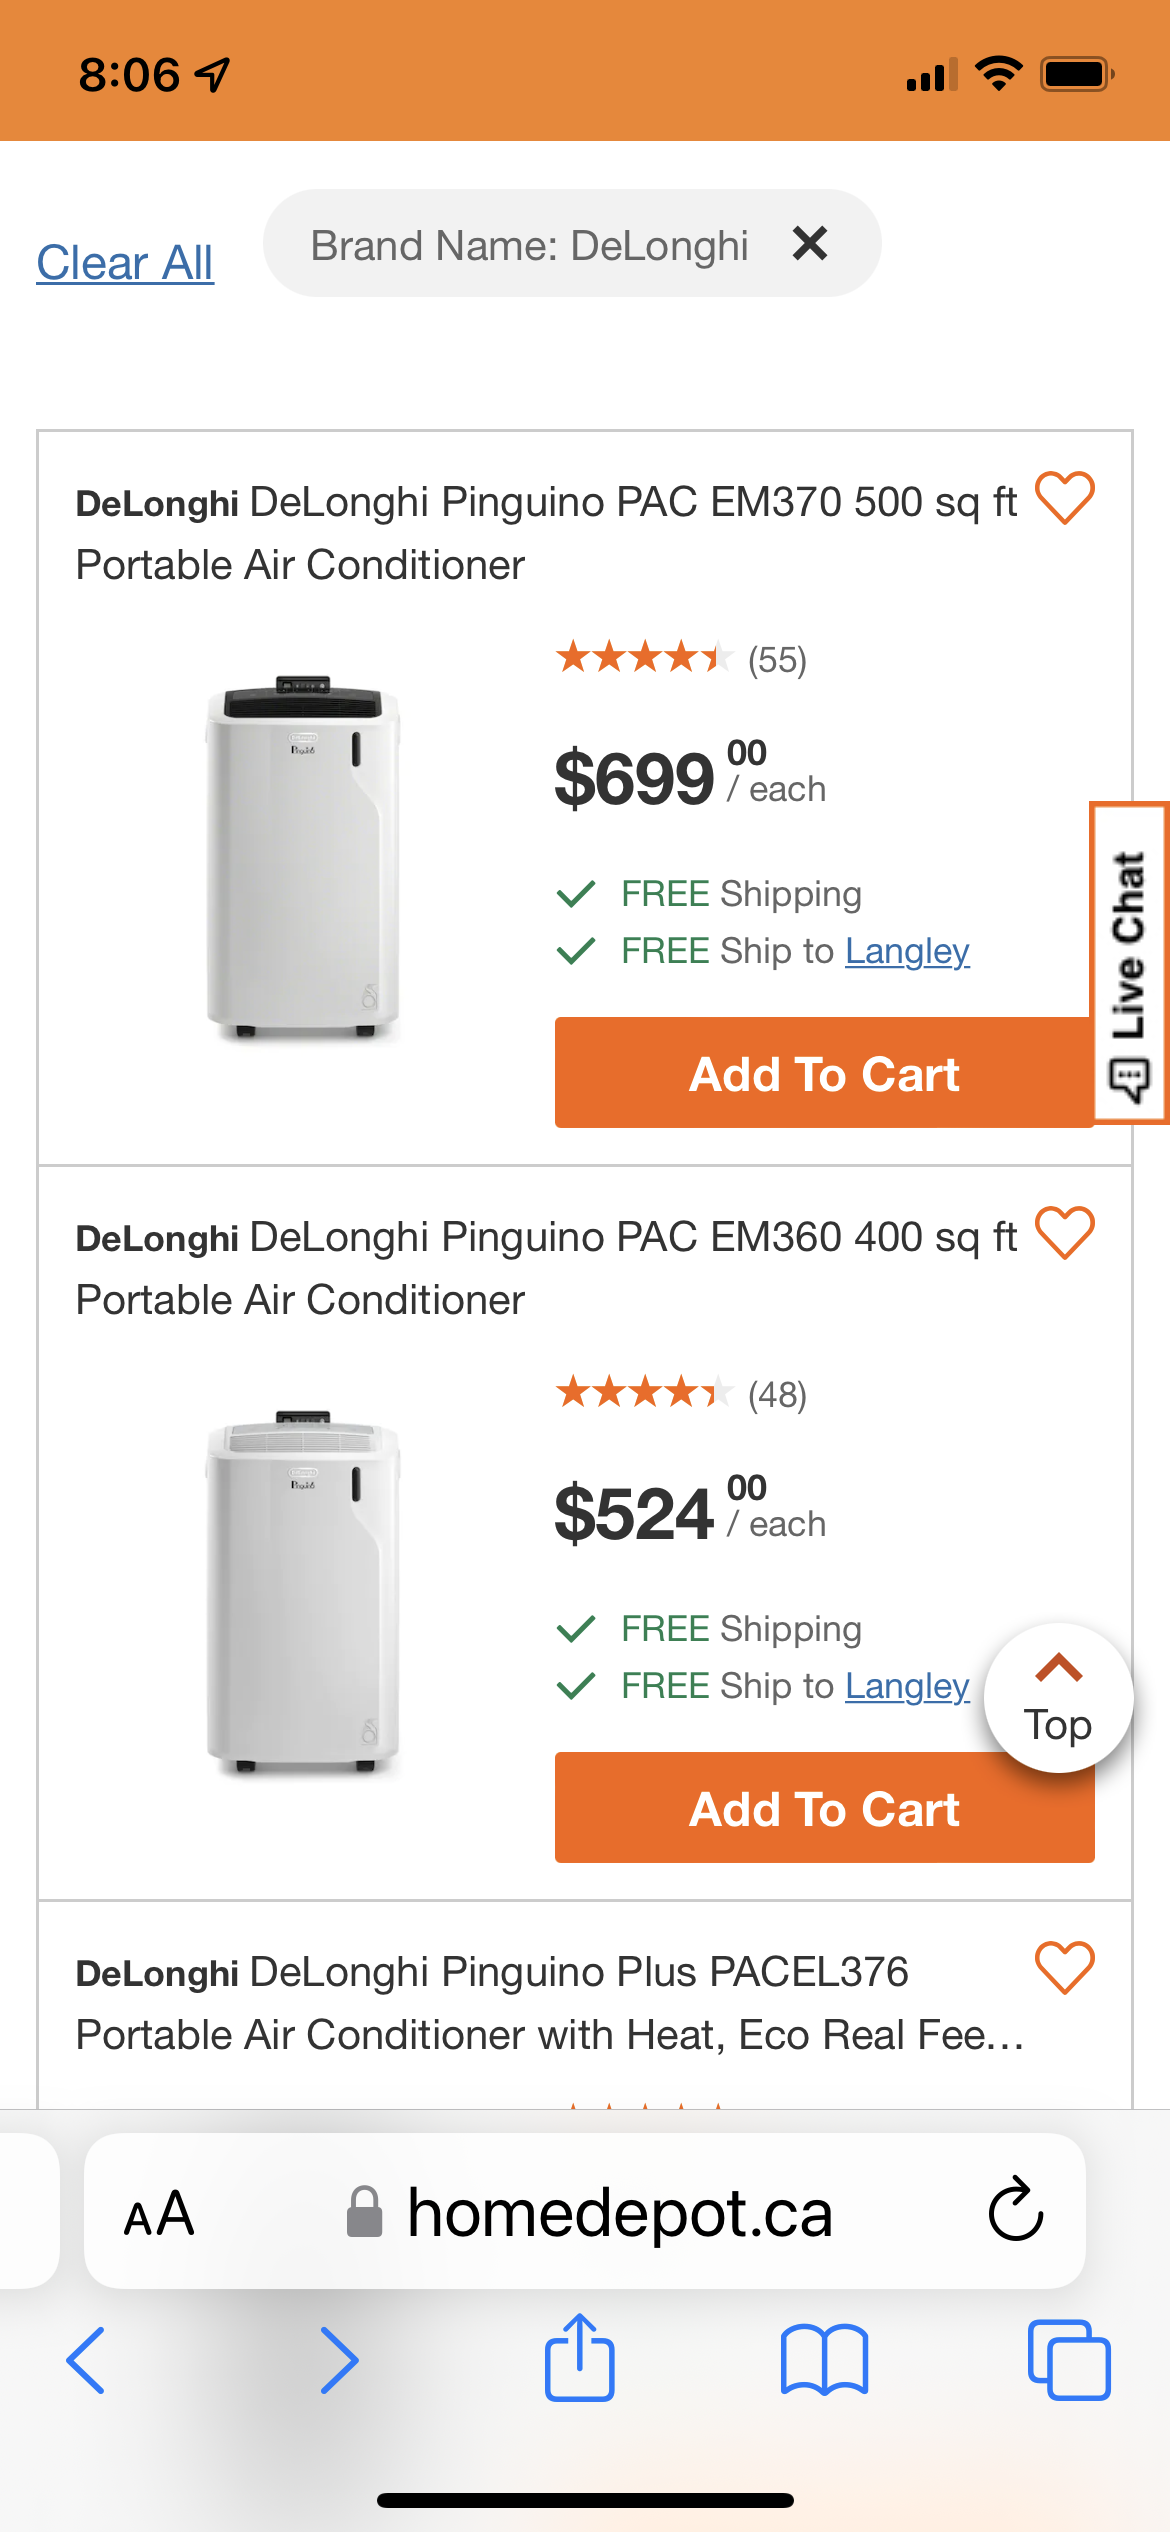The height and width of the screenshot is (2532, 1170).
Task: Reload the homedepot.ca page
Action: coord(1015,2210)
